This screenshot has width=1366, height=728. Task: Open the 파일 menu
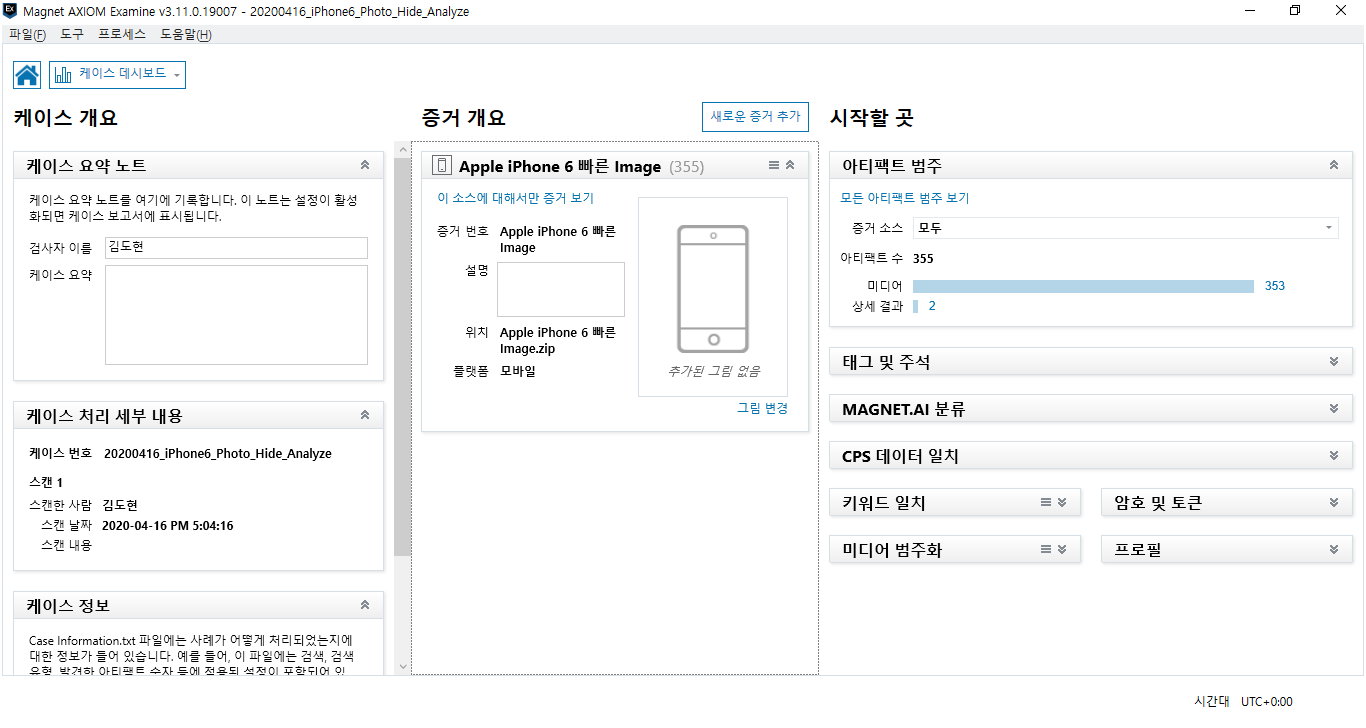pyautogui.click(x=27, y=34)
